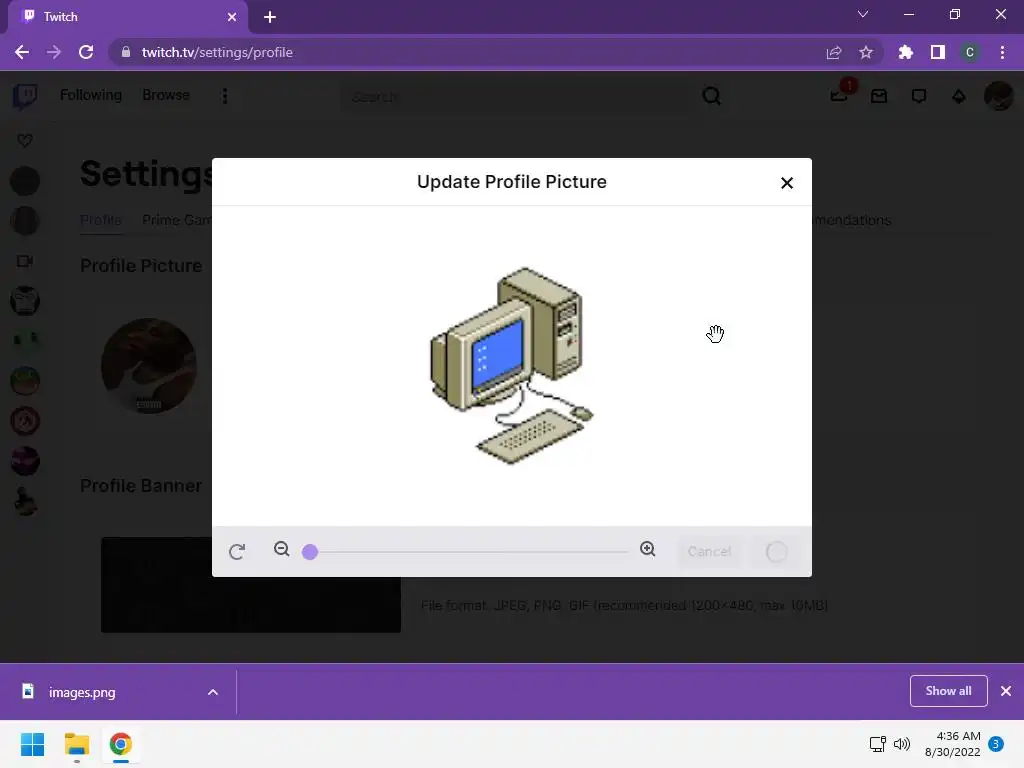Open a new browser tab
The image size is (1024, 768).
[270, 17]
